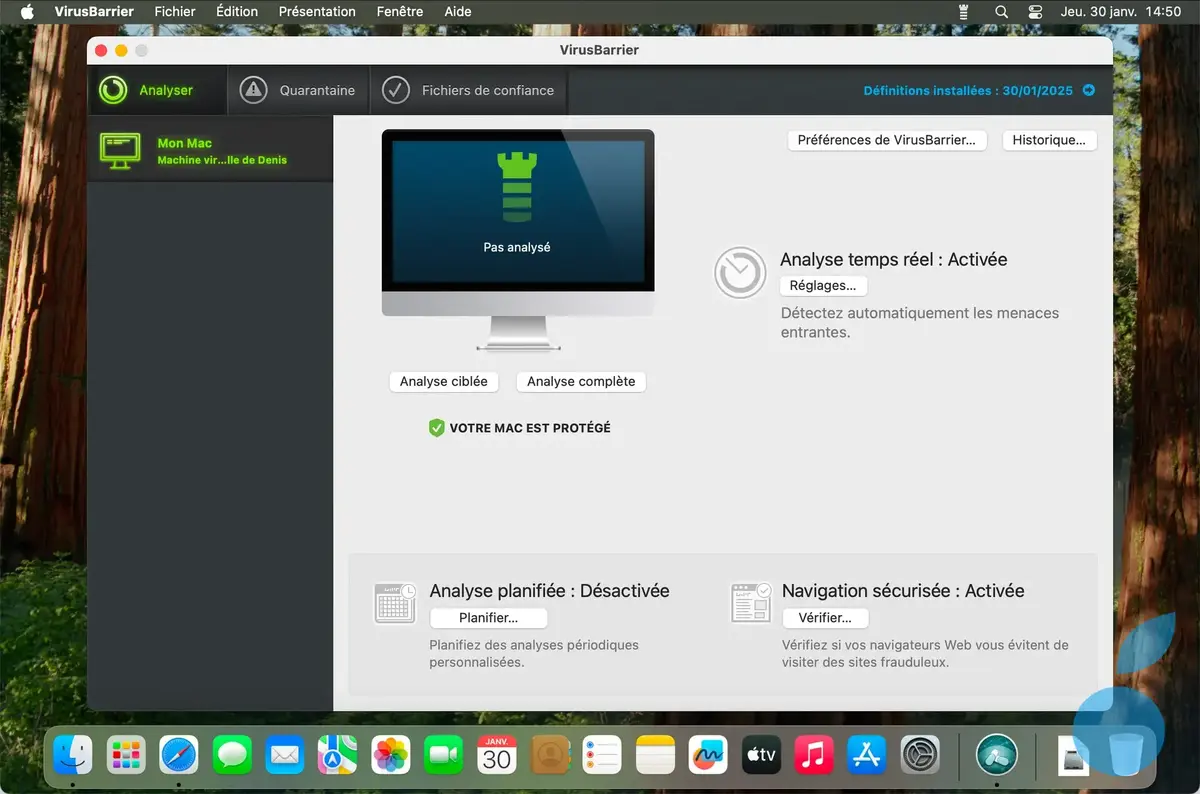This screenshot has height=794, width=1200.
Task: Click the scheduled analysis calendar icon
Action: (x=394, y=603)
